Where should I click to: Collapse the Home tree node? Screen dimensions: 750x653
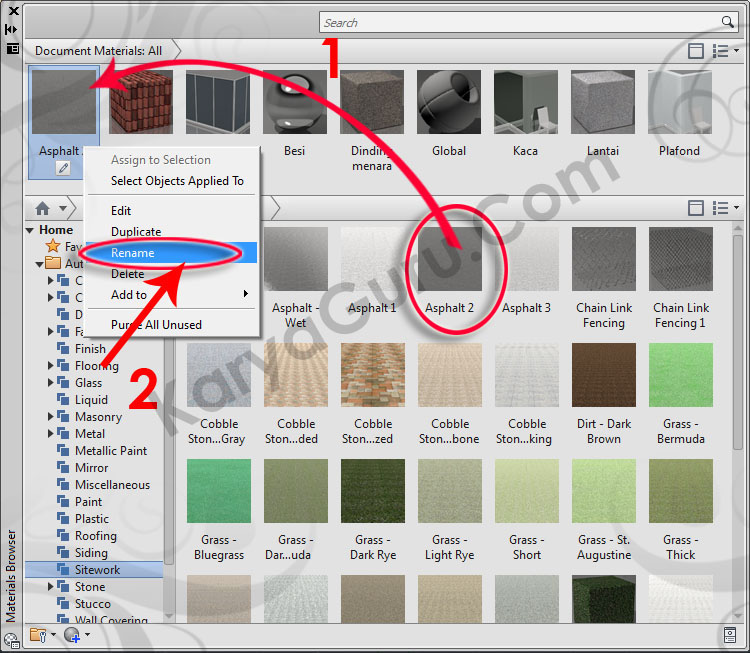pos(30,230)
